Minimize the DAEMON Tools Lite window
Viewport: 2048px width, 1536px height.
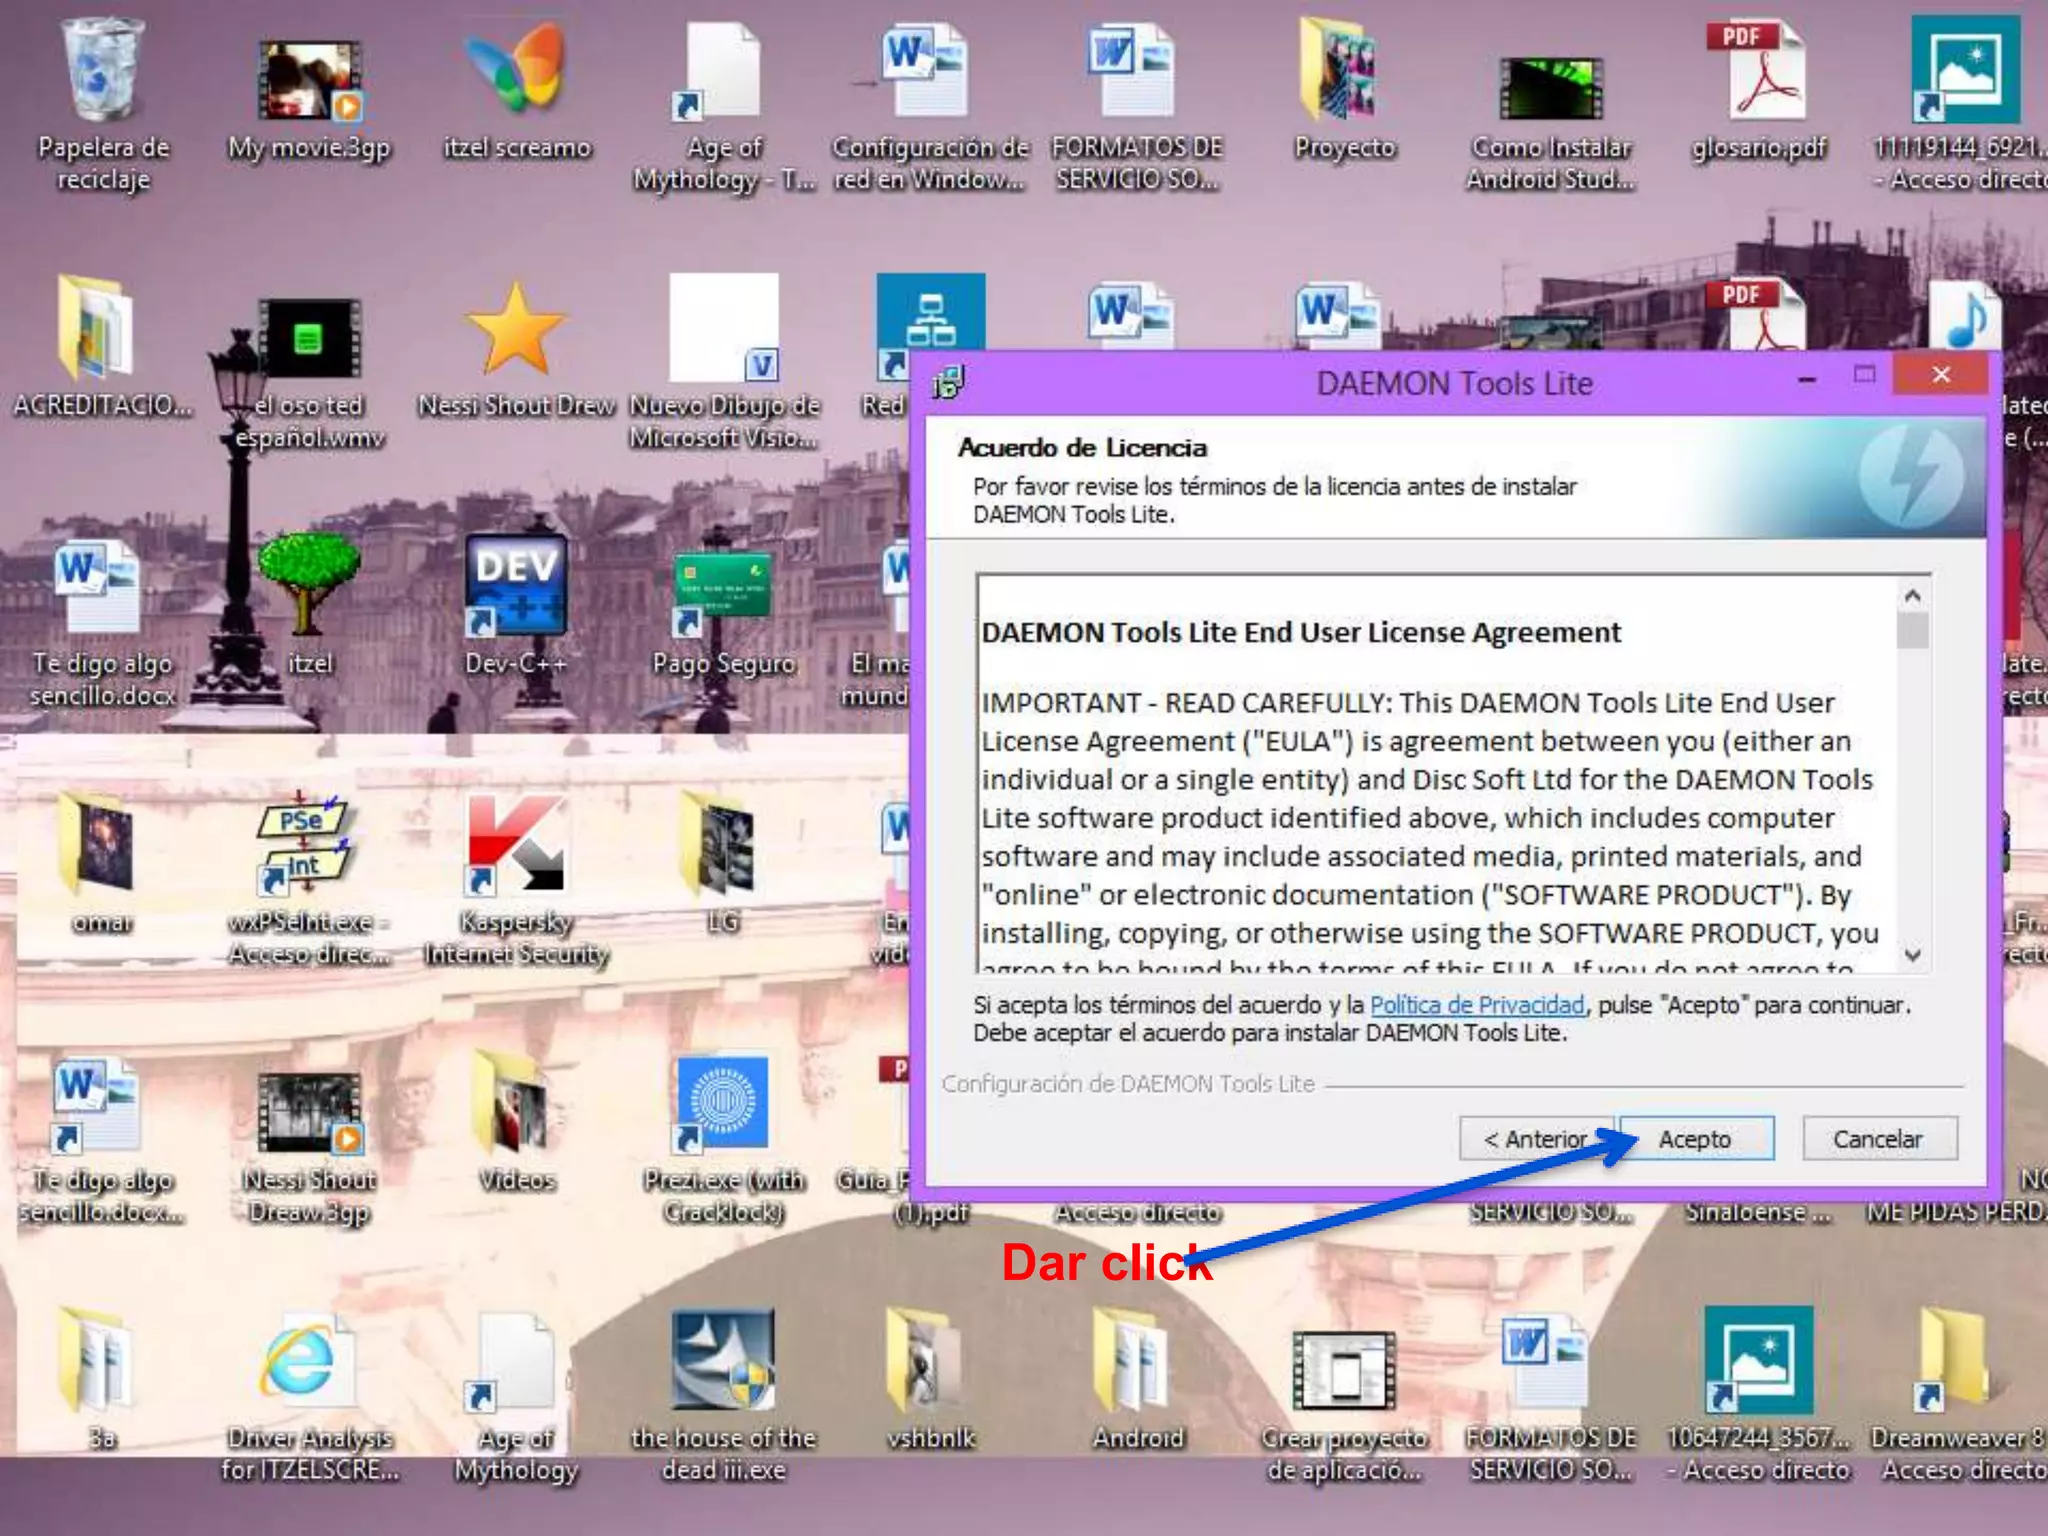click(1807, 378)
